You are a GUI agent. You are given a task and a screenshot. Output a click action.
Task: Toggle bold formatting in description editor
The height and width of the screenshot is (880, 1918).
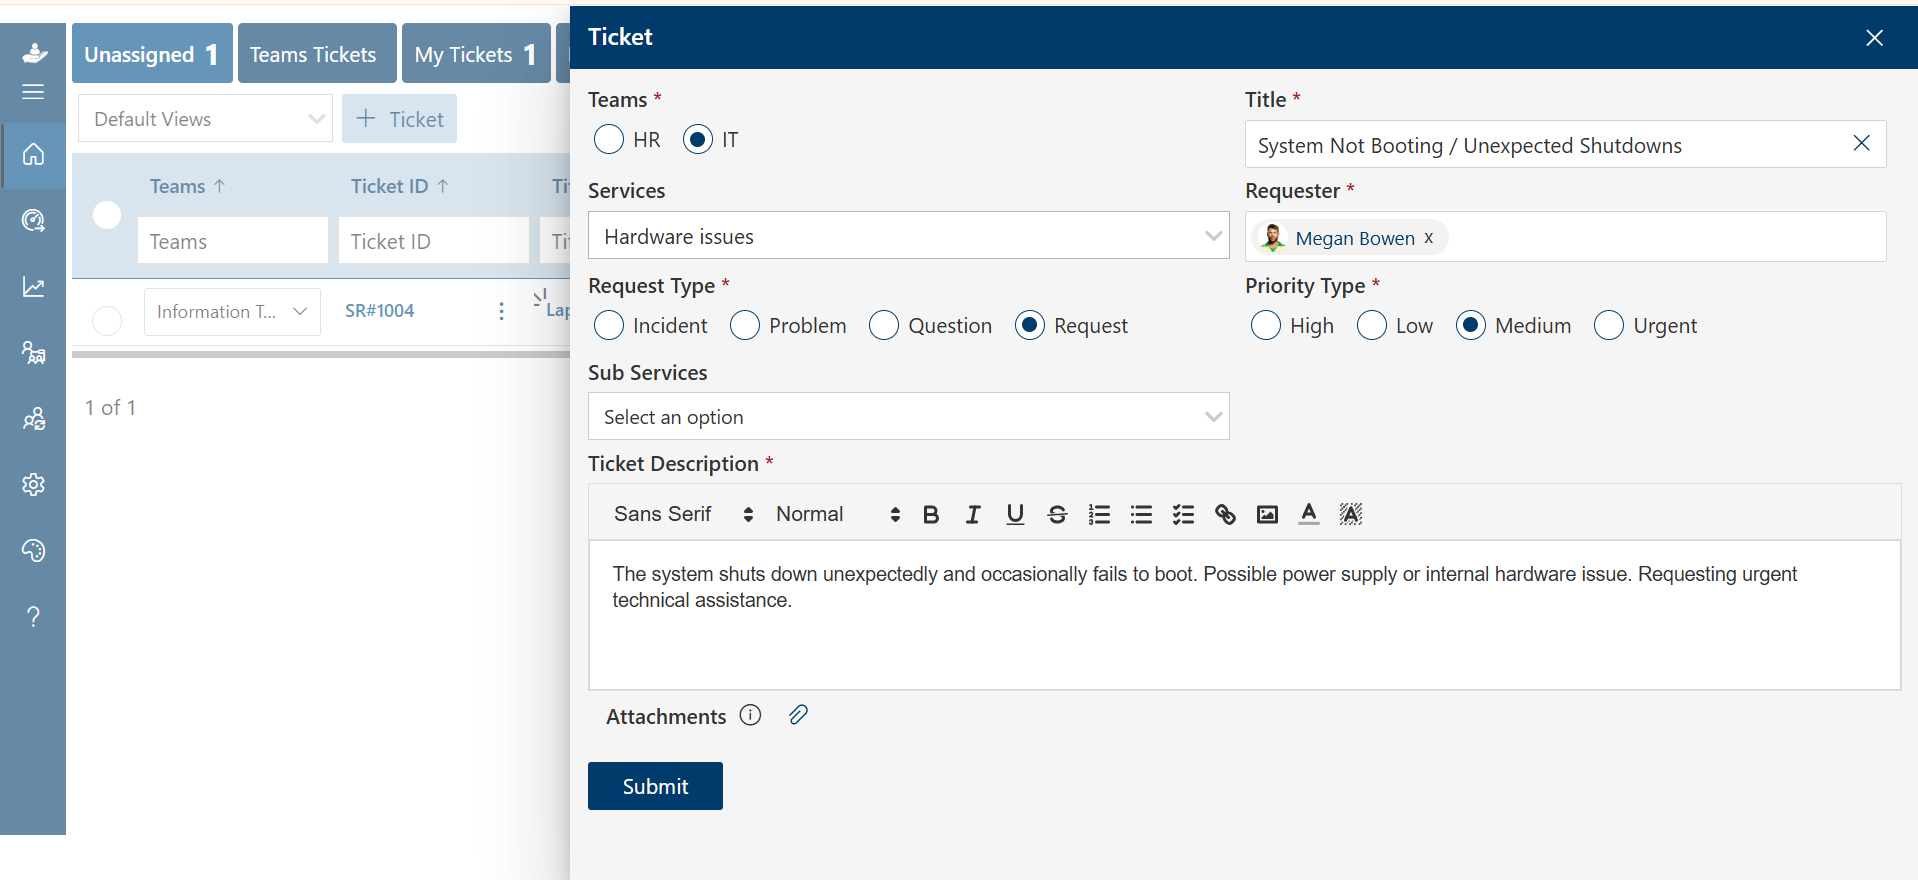[931, 514]
